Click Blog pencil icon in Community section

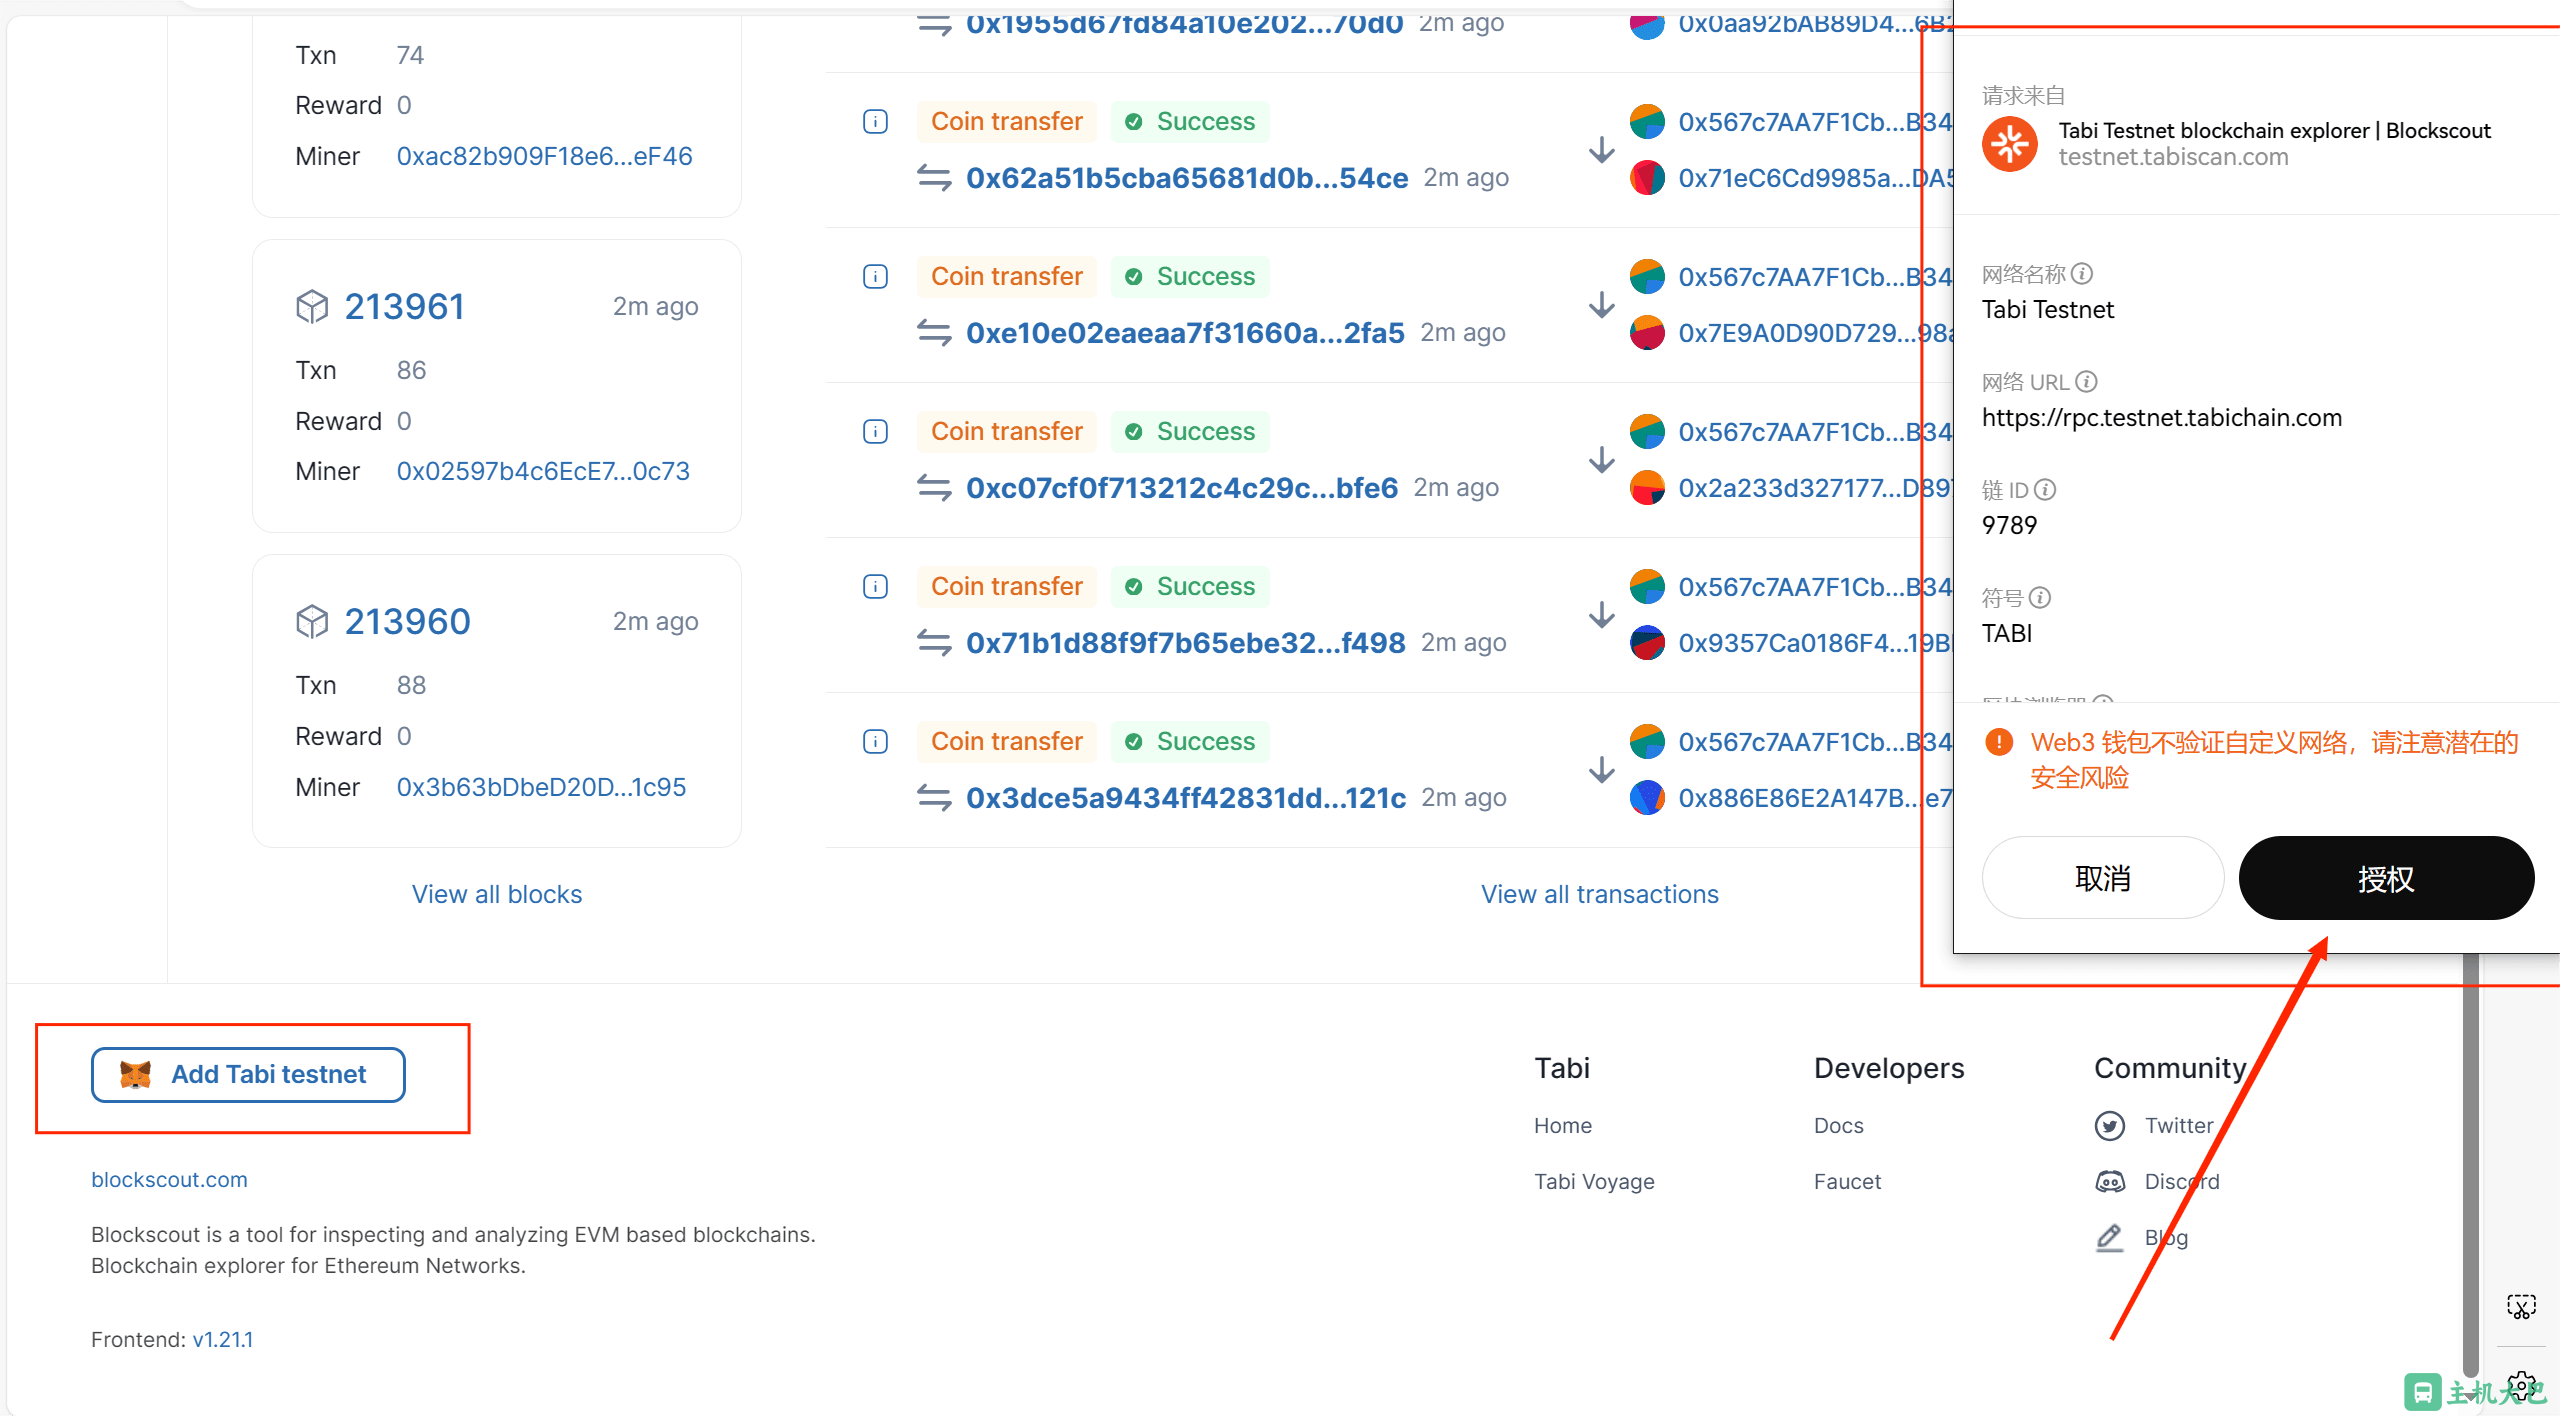tap(2110, 1237)
